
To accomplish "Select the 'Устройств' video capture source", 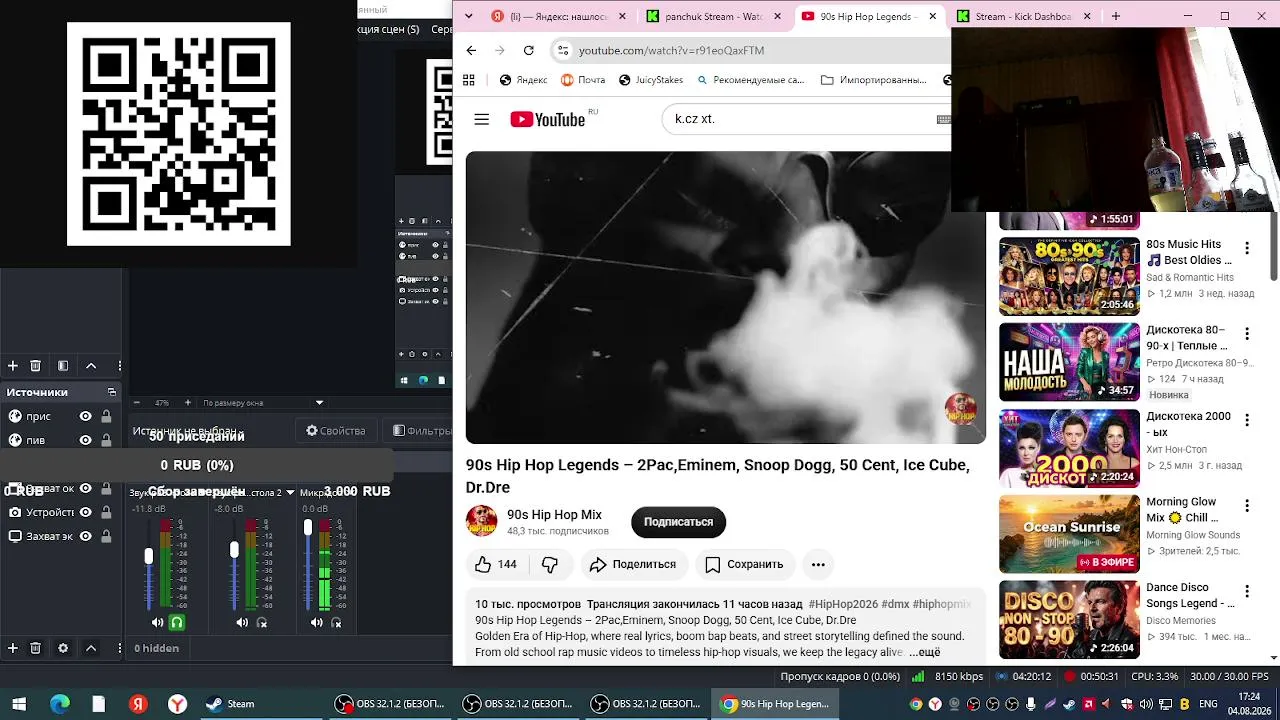I will point(60,512).
